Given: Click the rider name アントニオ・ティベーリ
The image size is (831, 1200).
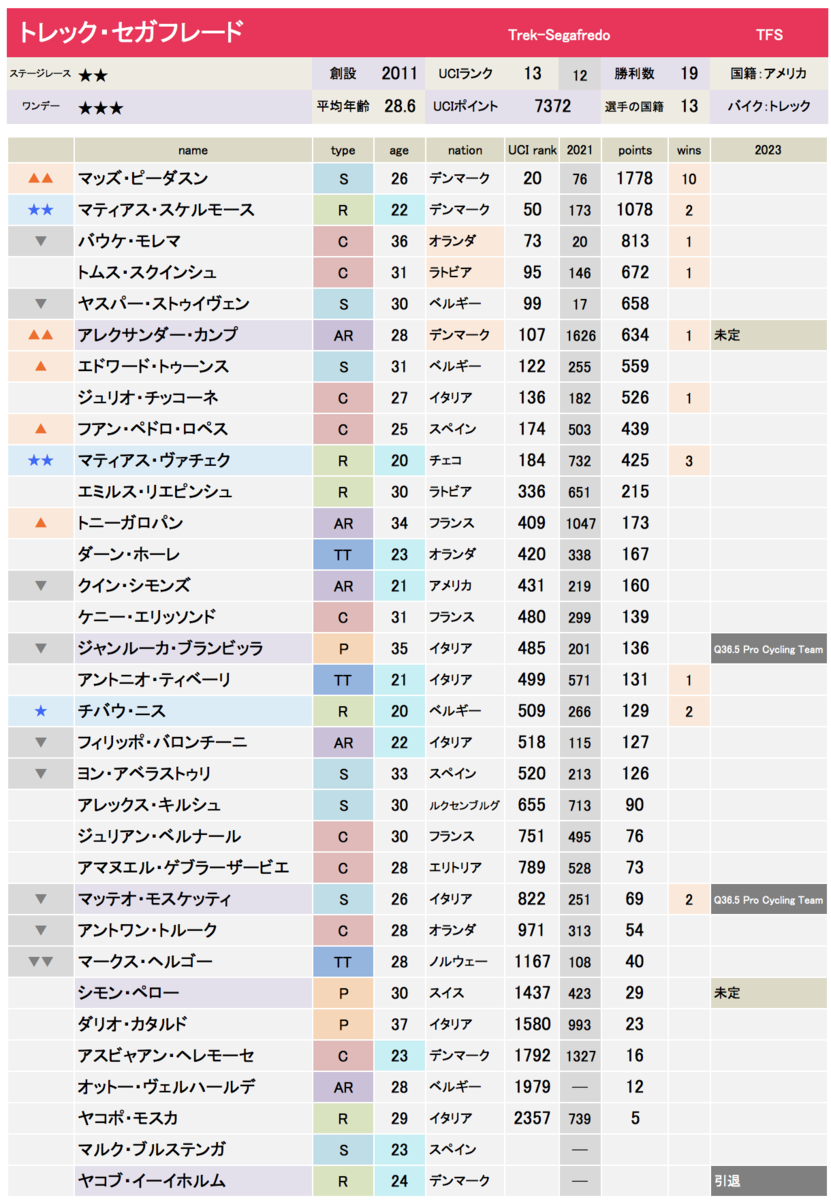Looking at the screenshot, I should coord(155,680).
